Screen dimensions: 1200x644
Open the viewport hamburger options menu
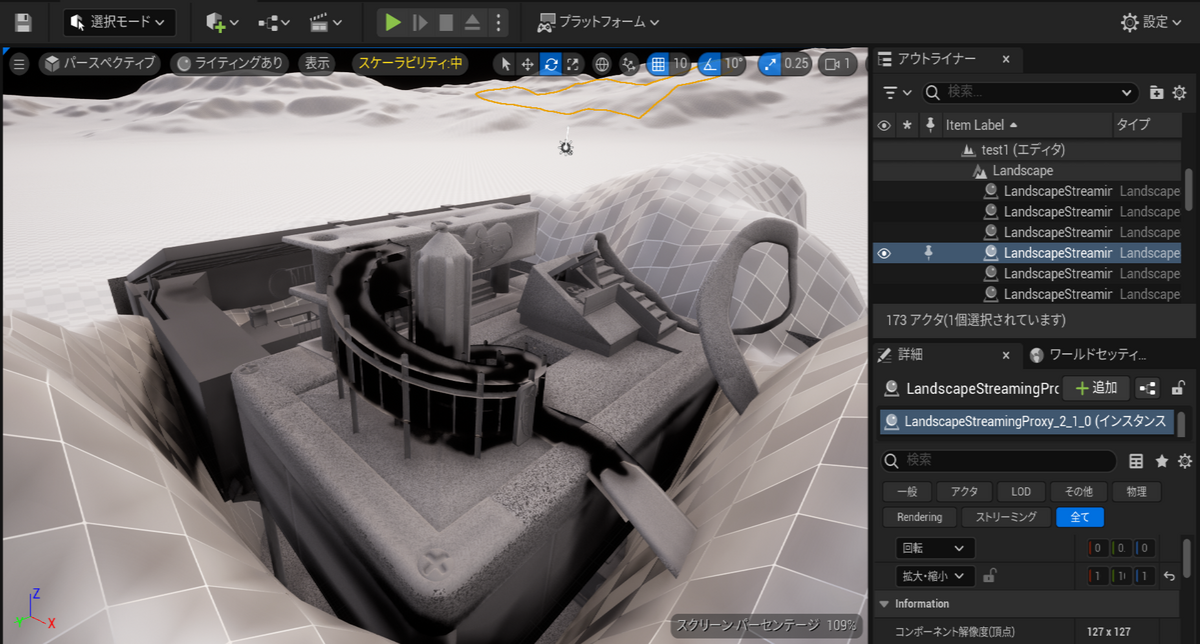pos(19,64)
